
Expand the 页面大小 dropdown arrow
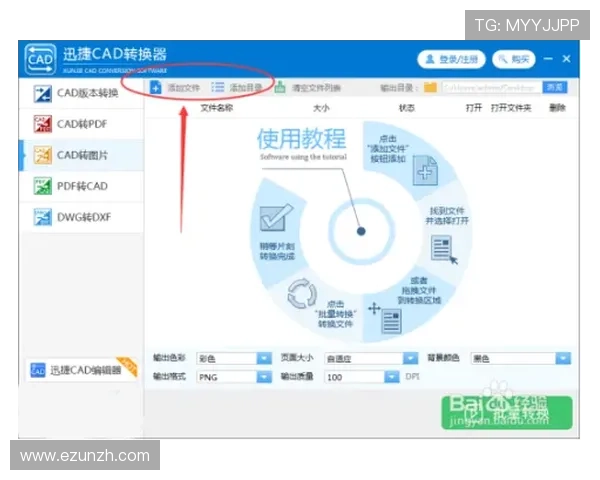pos(410,358)
